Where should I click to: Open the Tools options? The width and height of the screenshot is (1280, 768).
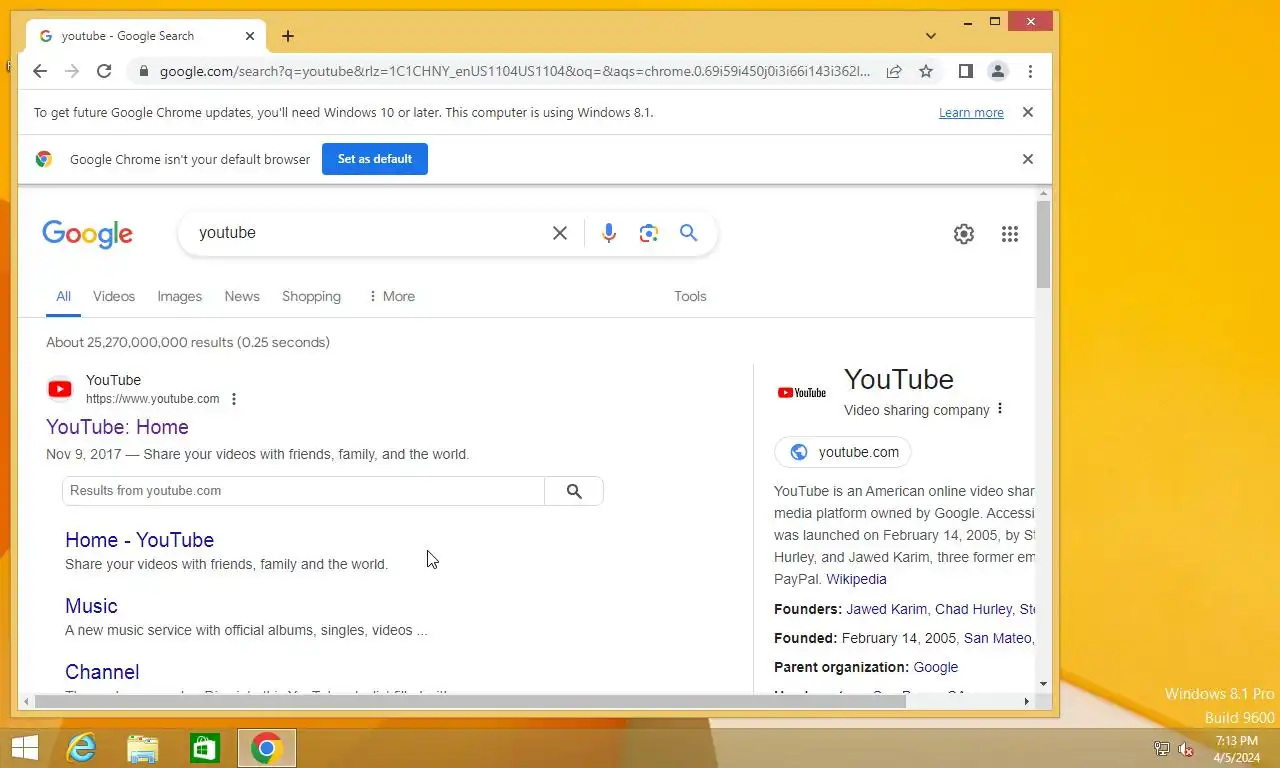tap(690, 296)
